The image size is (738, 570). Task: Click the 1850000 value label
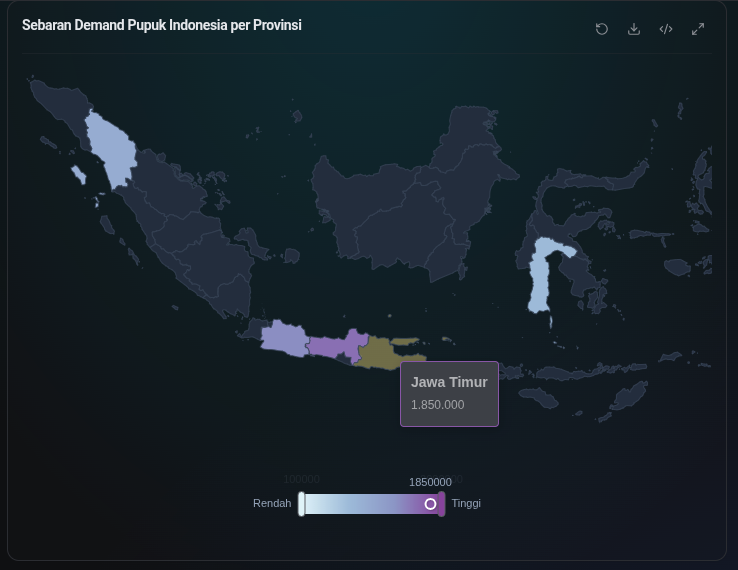pos(430,482)
